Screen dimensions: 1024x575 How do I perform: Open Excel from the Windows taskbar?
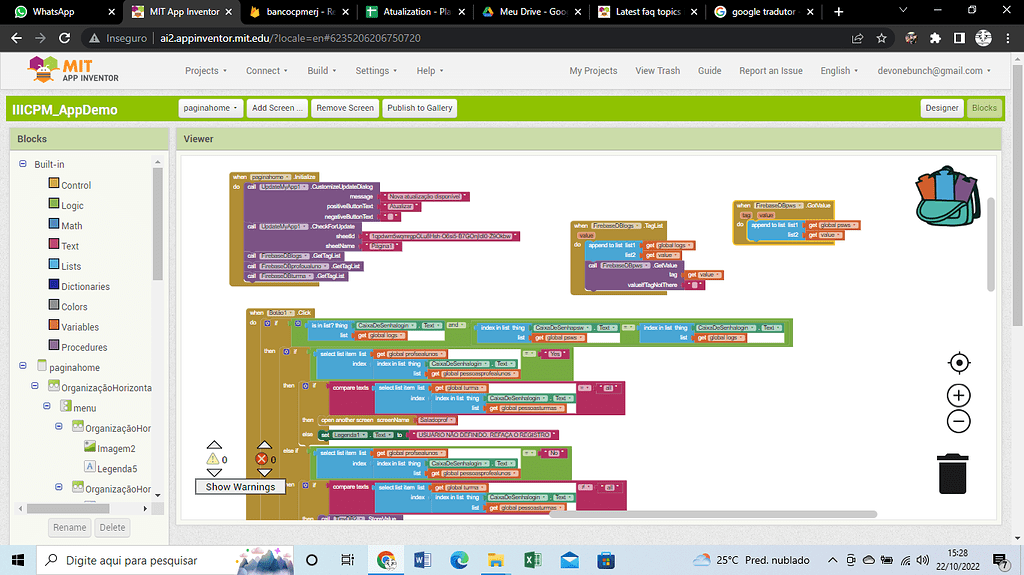click(532, 560)
